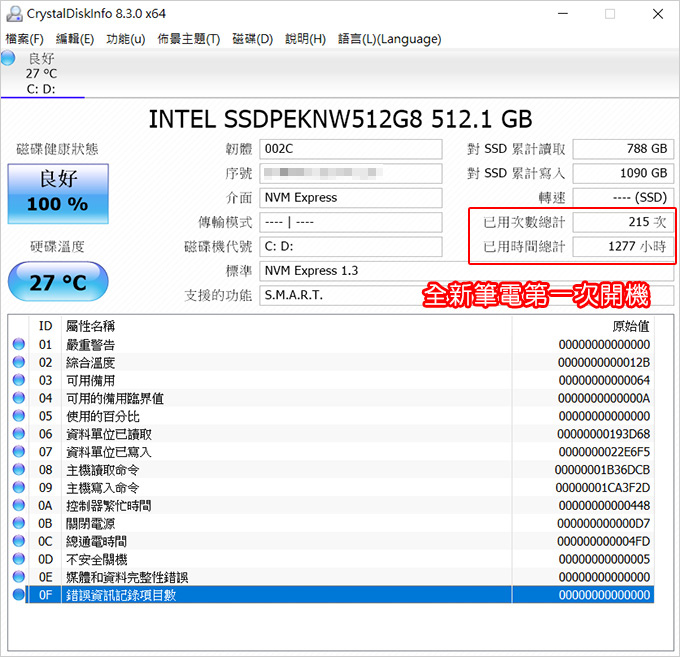Image resolution: width=680 pixels, height=657 pixels.
Task: Click the CrystalDiskInfo app icon in title bar
Action: click(x=14, y=14)
